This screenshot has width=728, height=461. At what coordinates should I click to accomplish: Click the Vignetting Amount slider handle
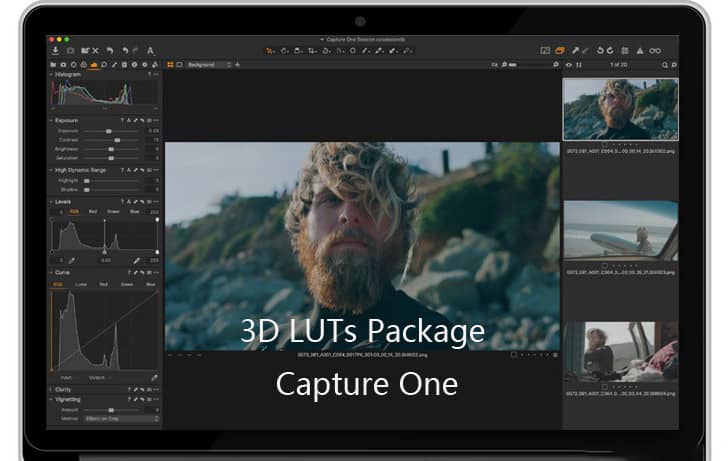pyautogui.click(x=111, y=410)
